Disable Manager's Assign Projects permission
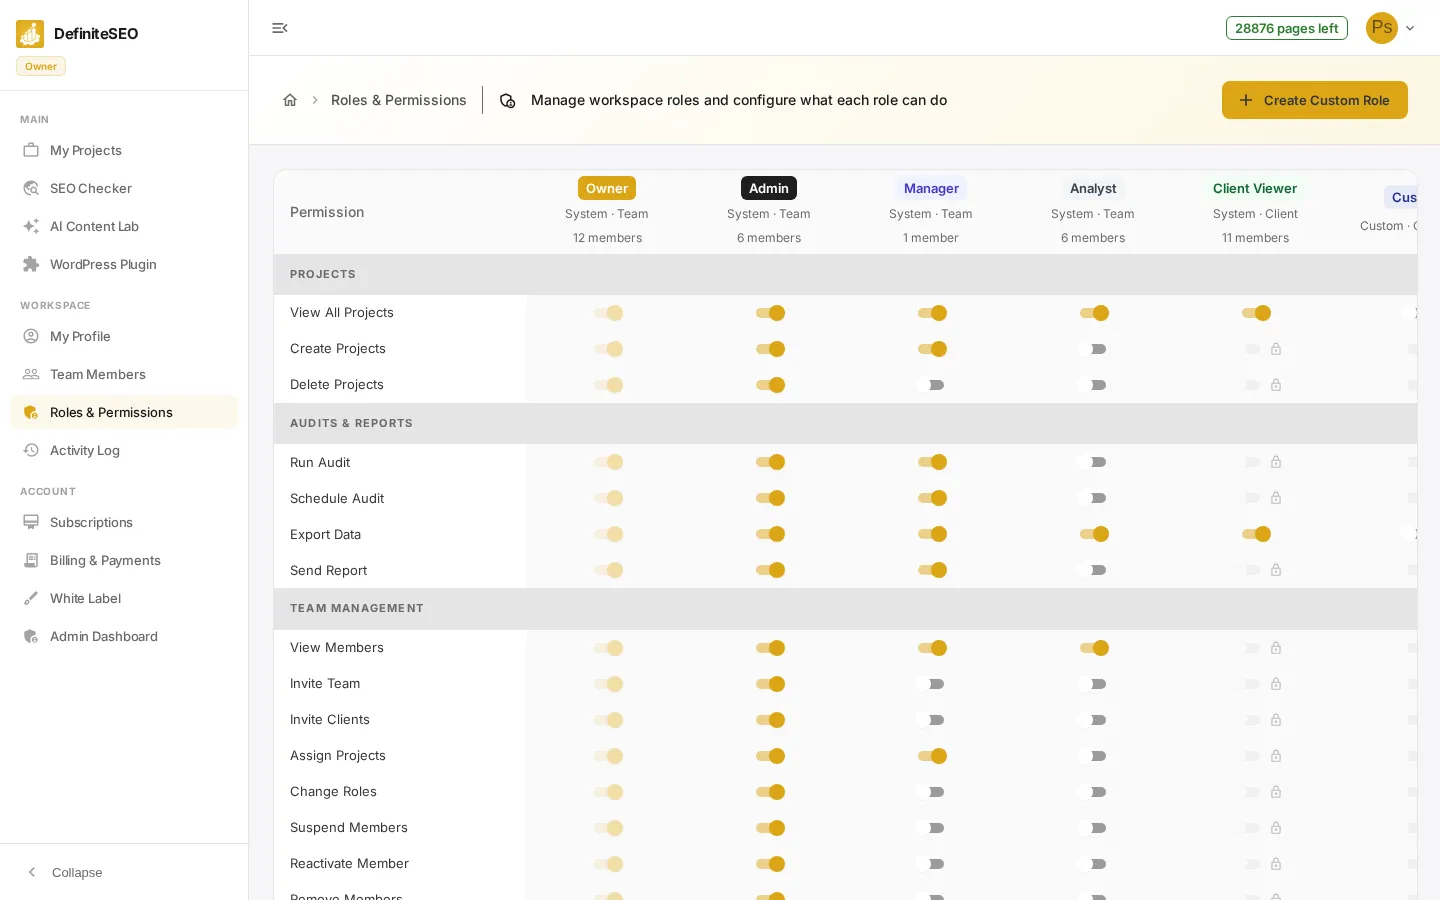The height and width of the screenshot is (900, 1440). (932, 756)
